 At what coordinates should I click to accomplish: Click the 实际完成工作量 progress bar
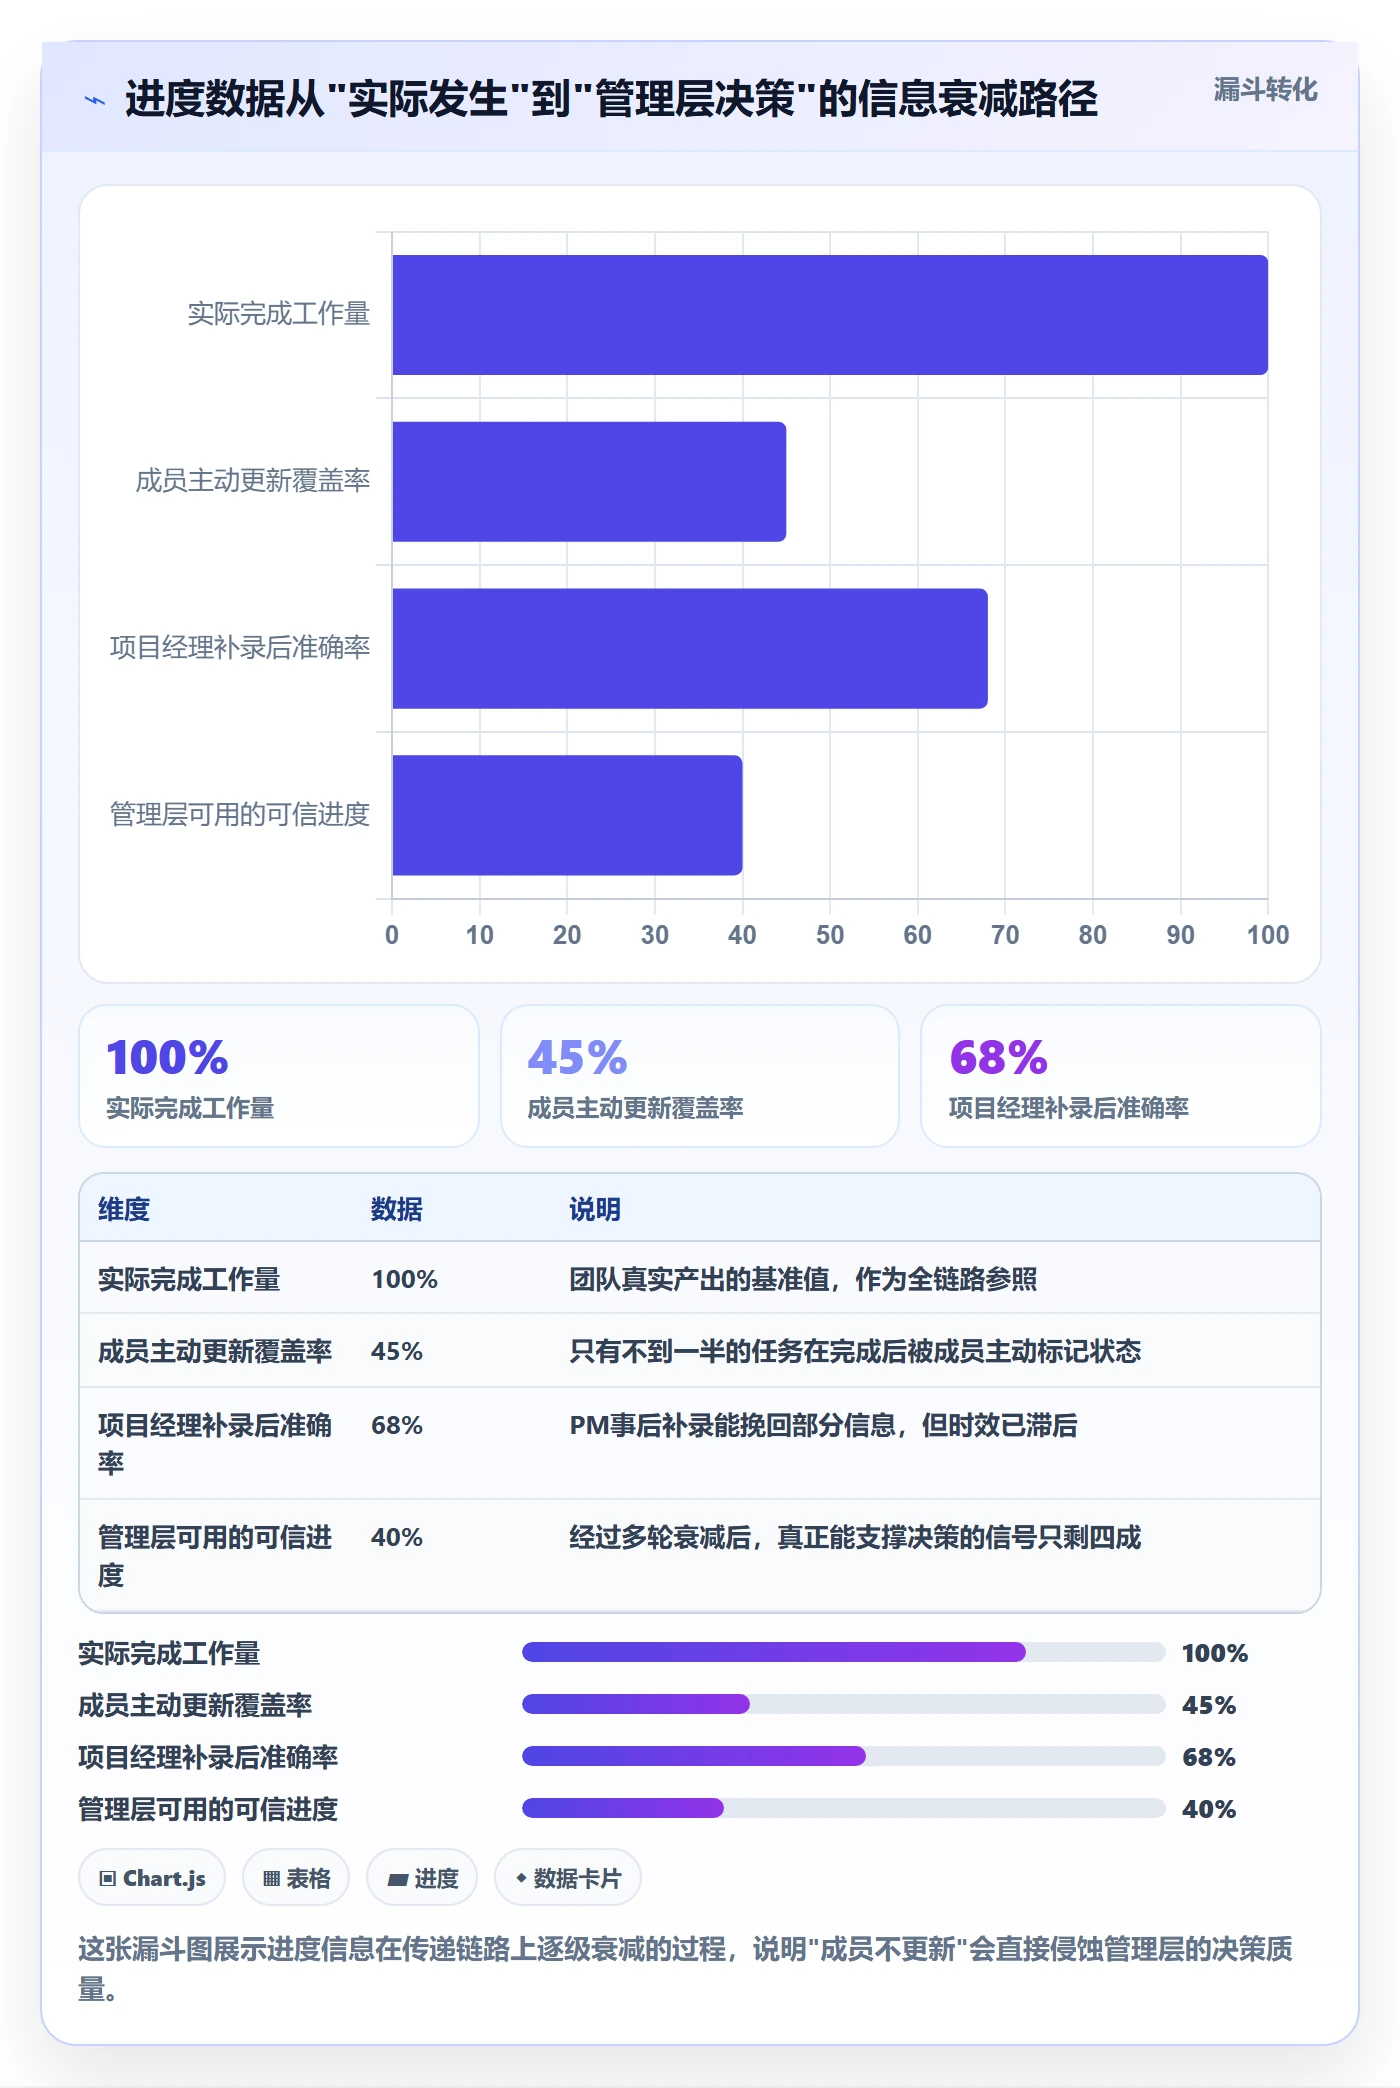(844, 1652)
